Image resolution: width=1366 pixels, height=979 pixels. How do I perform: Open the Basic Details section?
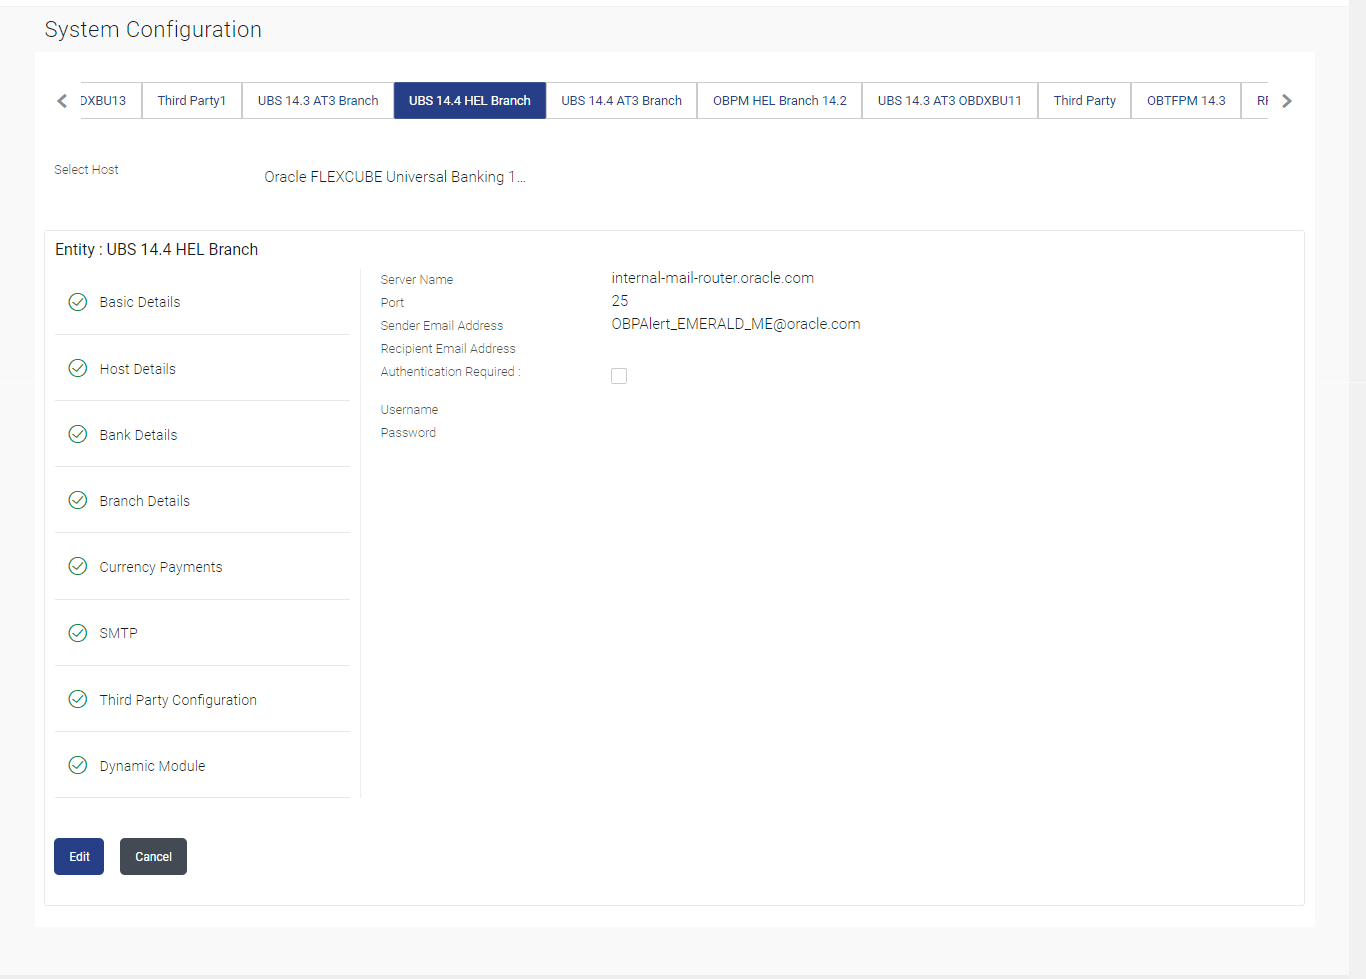203,302
